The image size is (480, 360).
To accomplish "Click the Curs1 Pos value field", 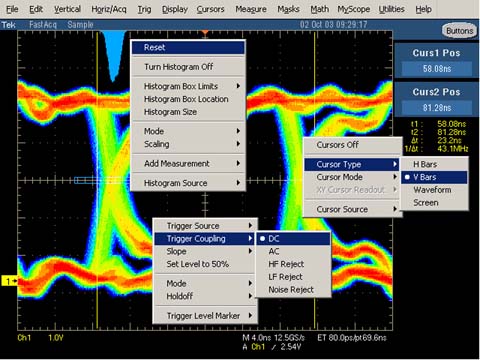I will [x=437, y=69].
